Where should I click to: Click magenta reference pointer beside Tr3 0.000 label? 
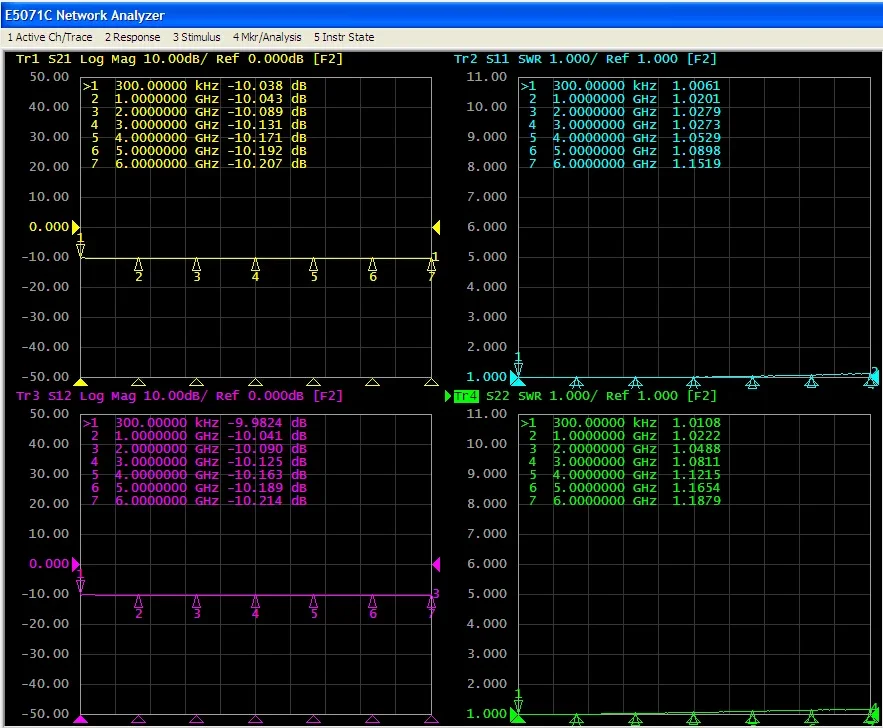click(x=76, y=564)
